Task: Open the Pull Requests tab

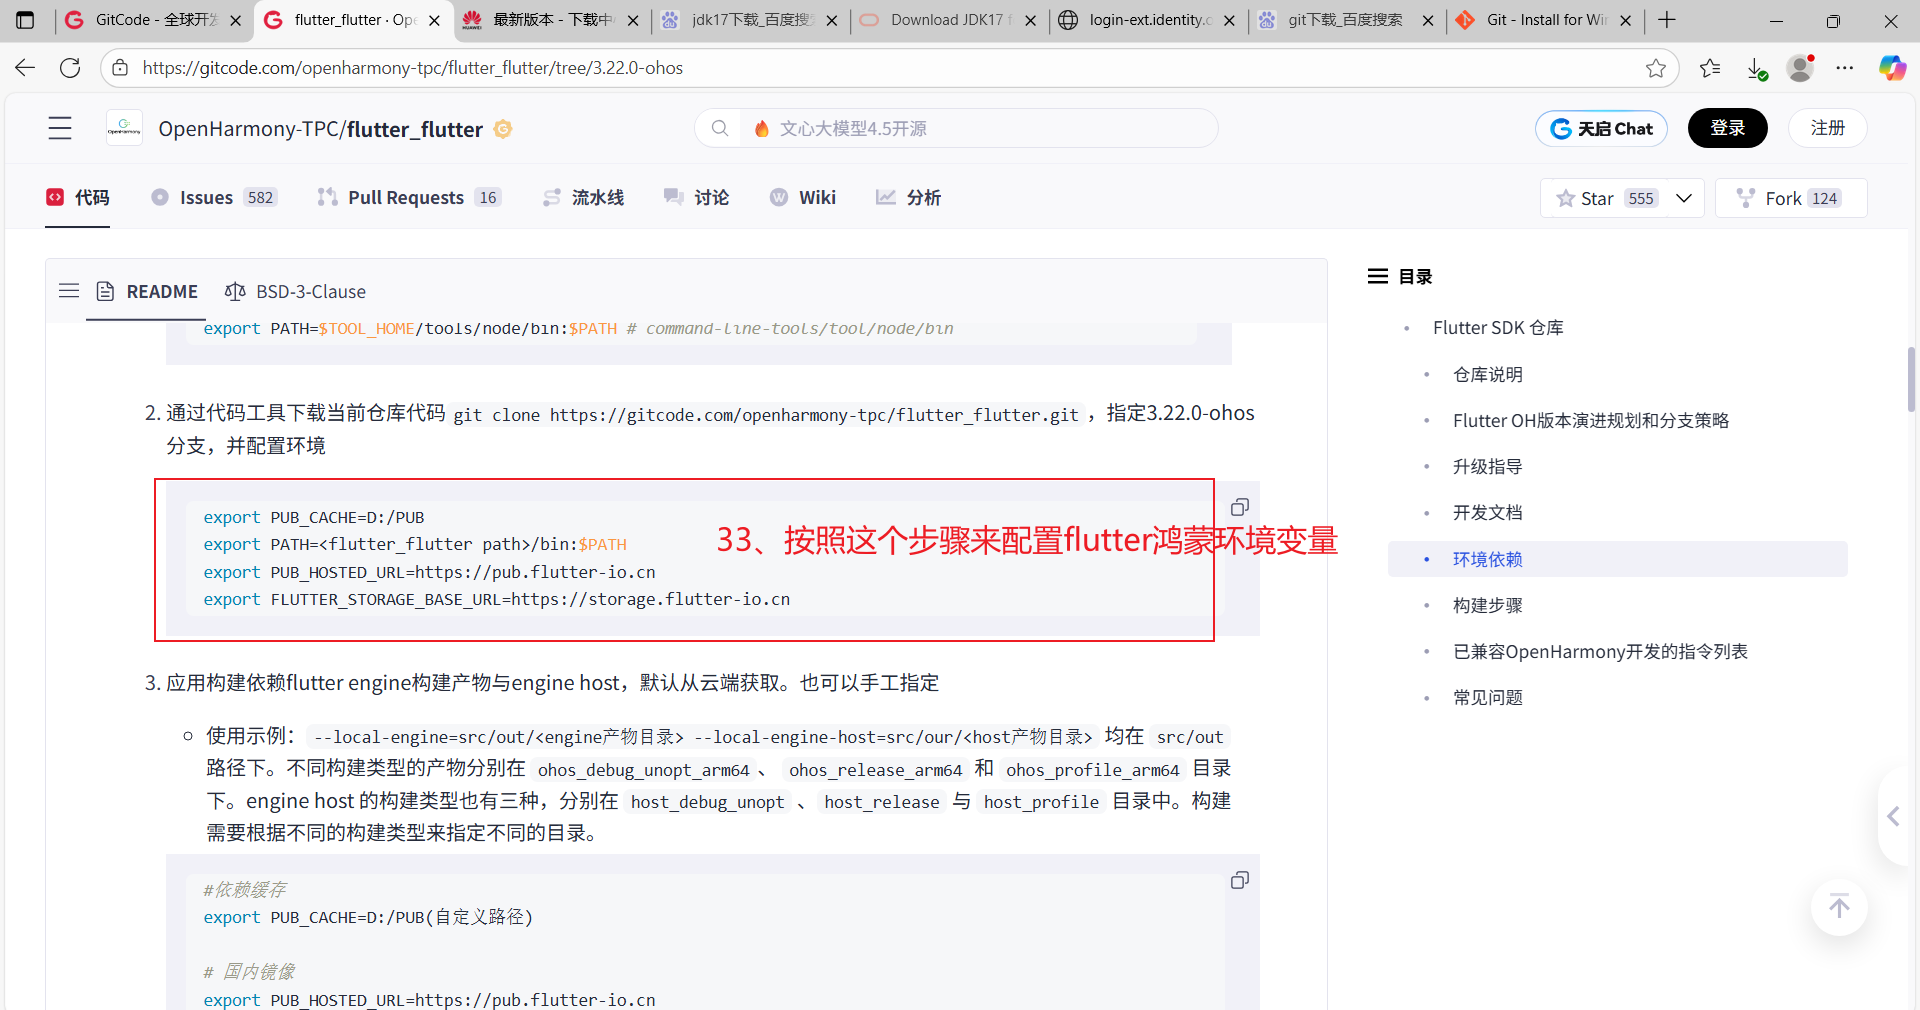Action: 409,197
